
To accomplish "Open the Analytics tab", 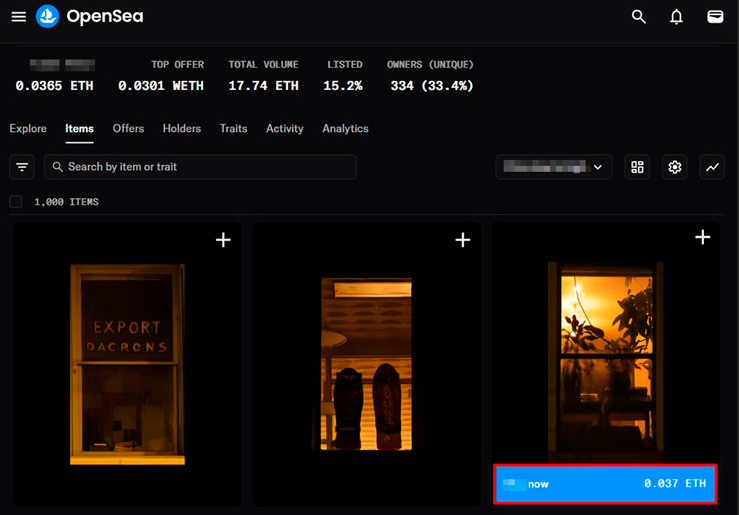I will (345, 129).
